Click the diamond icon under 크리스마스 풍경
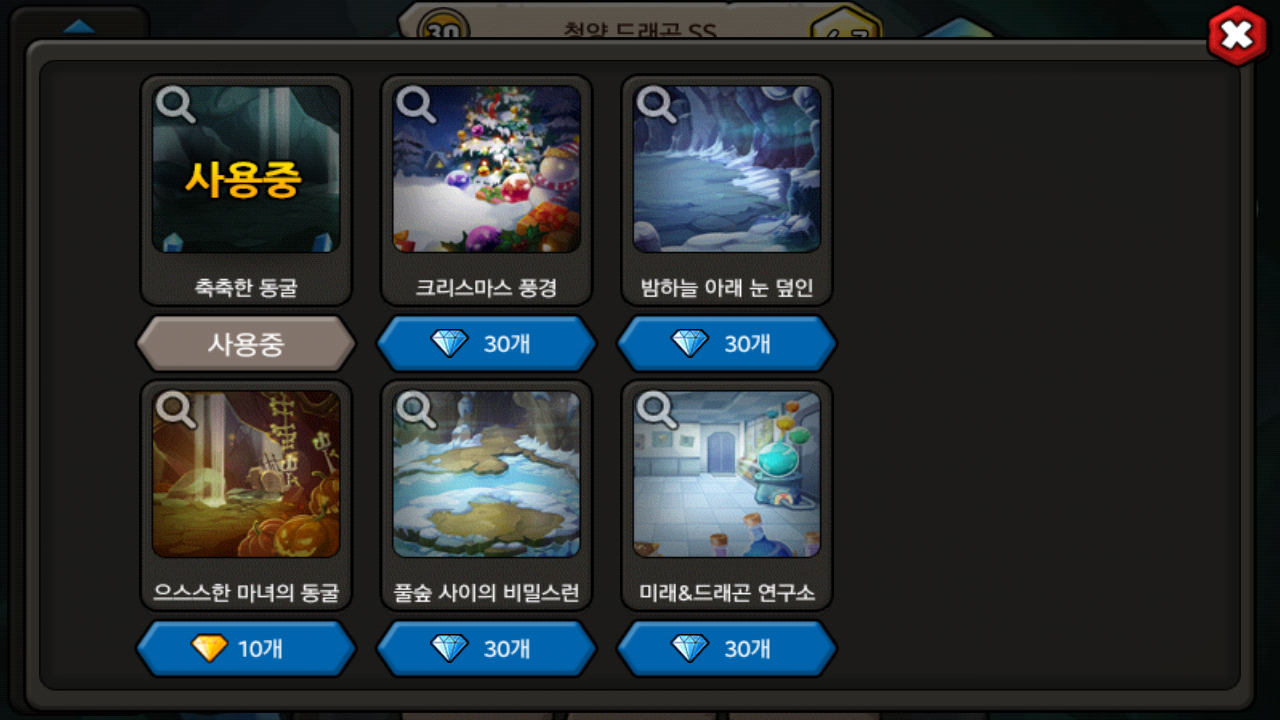The image size is (1280, 720). pyautogui.click(x=449, y=343)
